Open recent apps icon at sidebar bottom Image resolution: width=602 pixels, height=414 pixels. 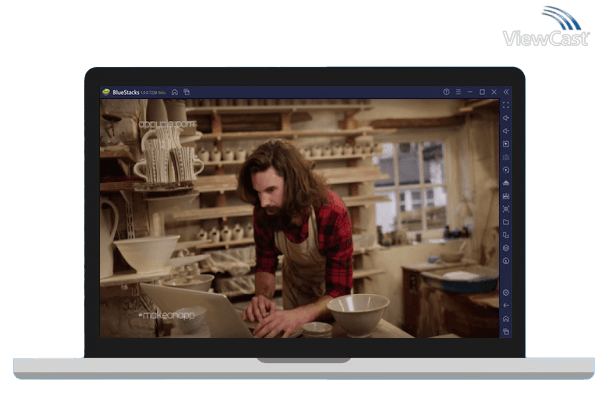(x=506, y=331)
